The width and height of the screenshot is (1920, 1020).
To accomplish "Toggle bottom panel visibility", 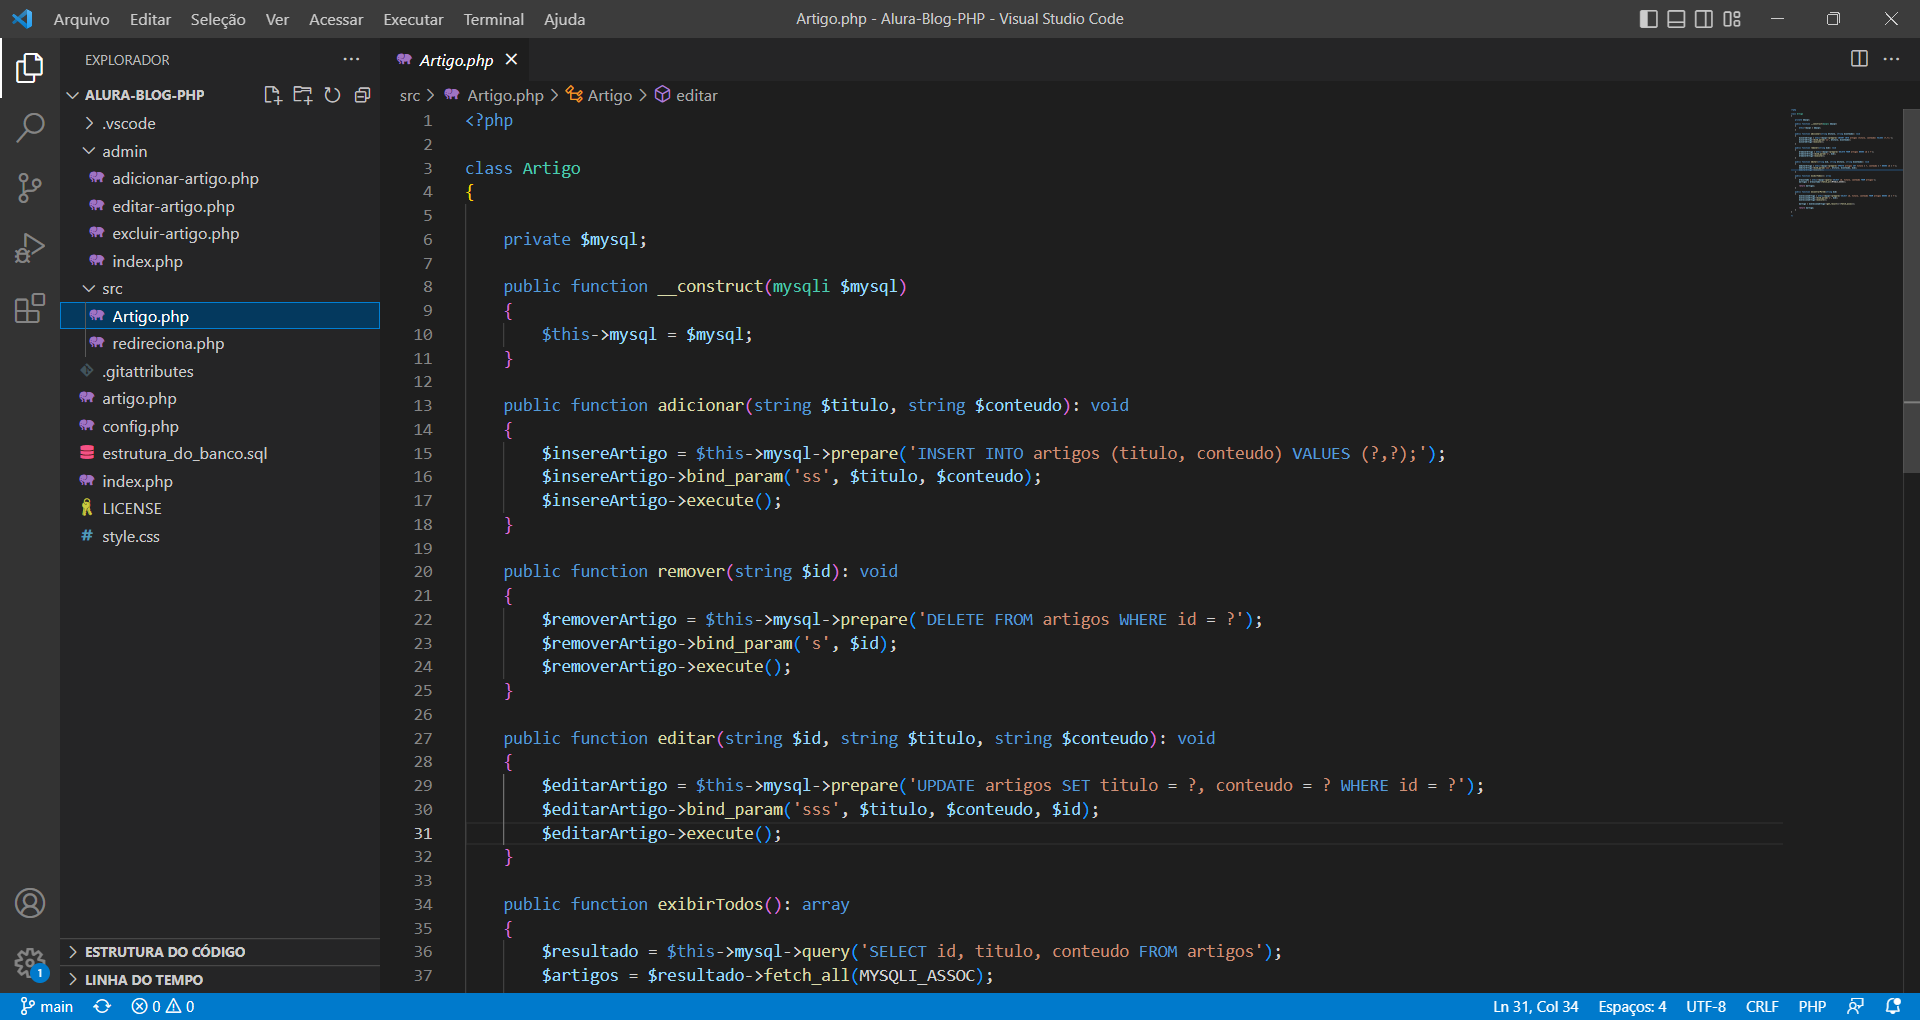I will point(1676,19).
